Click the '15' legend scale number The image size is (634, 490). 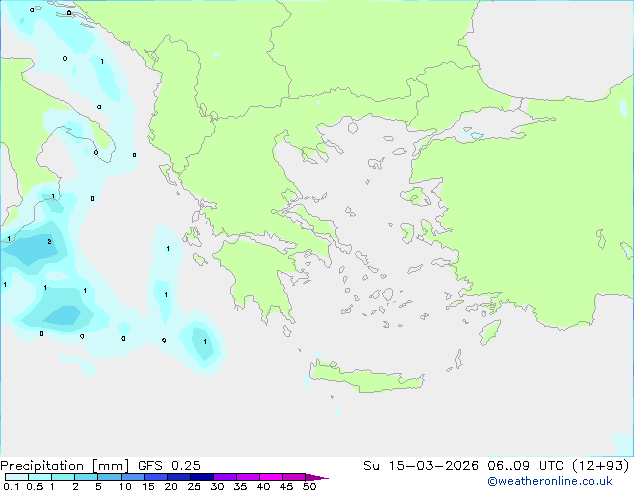click(x=148, y=486)
